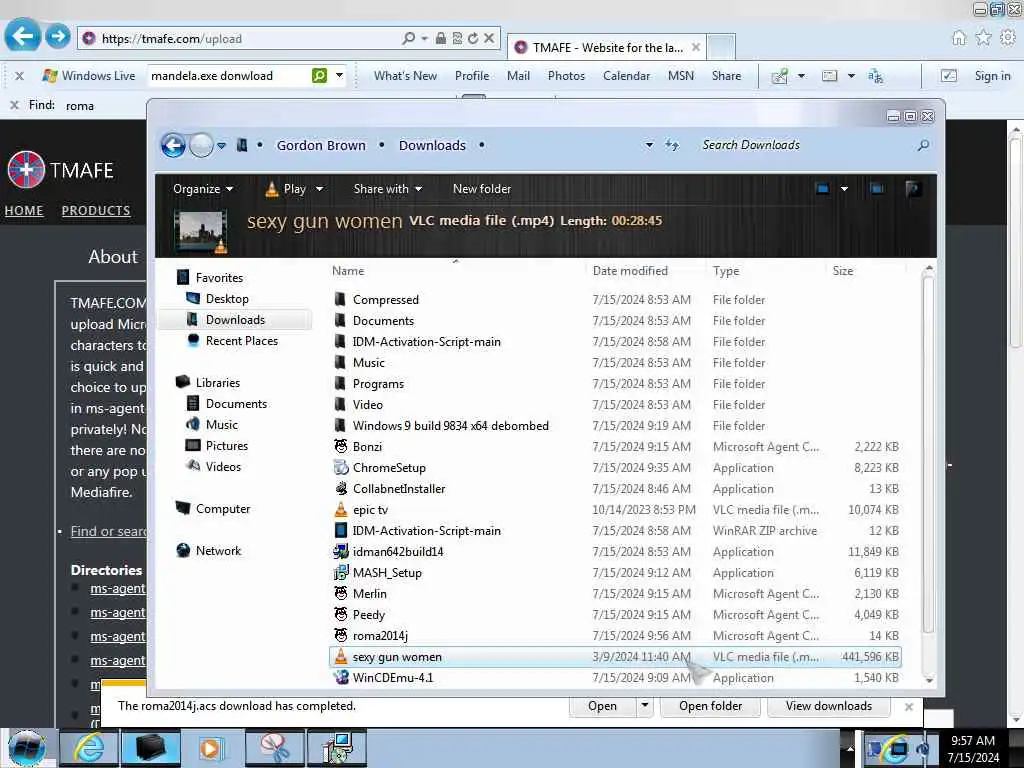This screenshot has height=768, width=1024.
Task: Select the epic tv VLC file icon
Action: click(x=340, y=509)
